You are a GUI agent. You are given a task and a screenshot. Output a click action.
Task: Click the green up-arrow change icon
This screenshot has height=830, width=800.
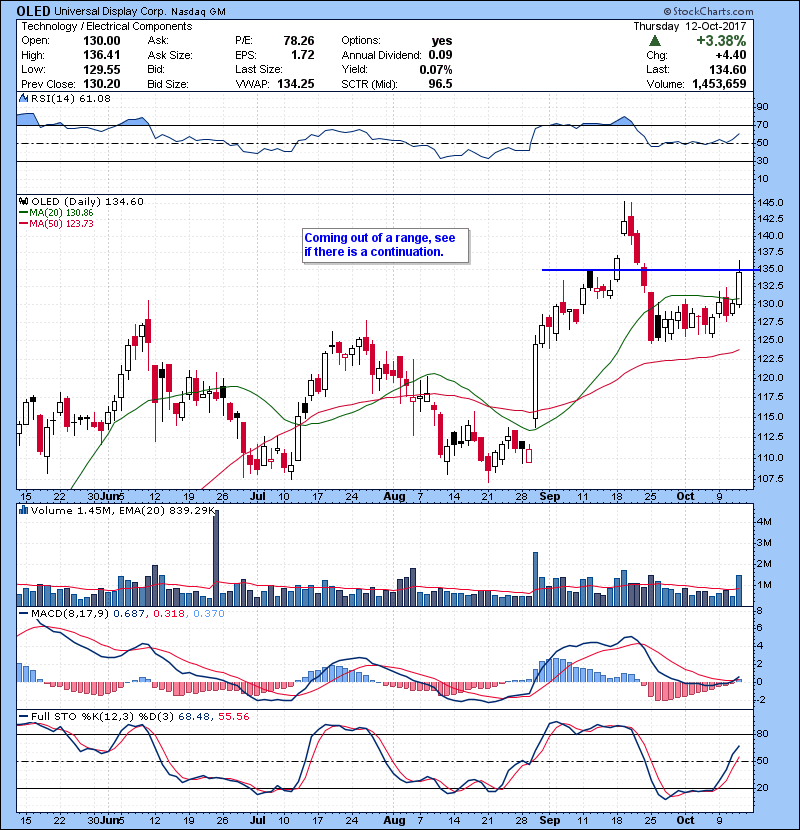(655, 41)
